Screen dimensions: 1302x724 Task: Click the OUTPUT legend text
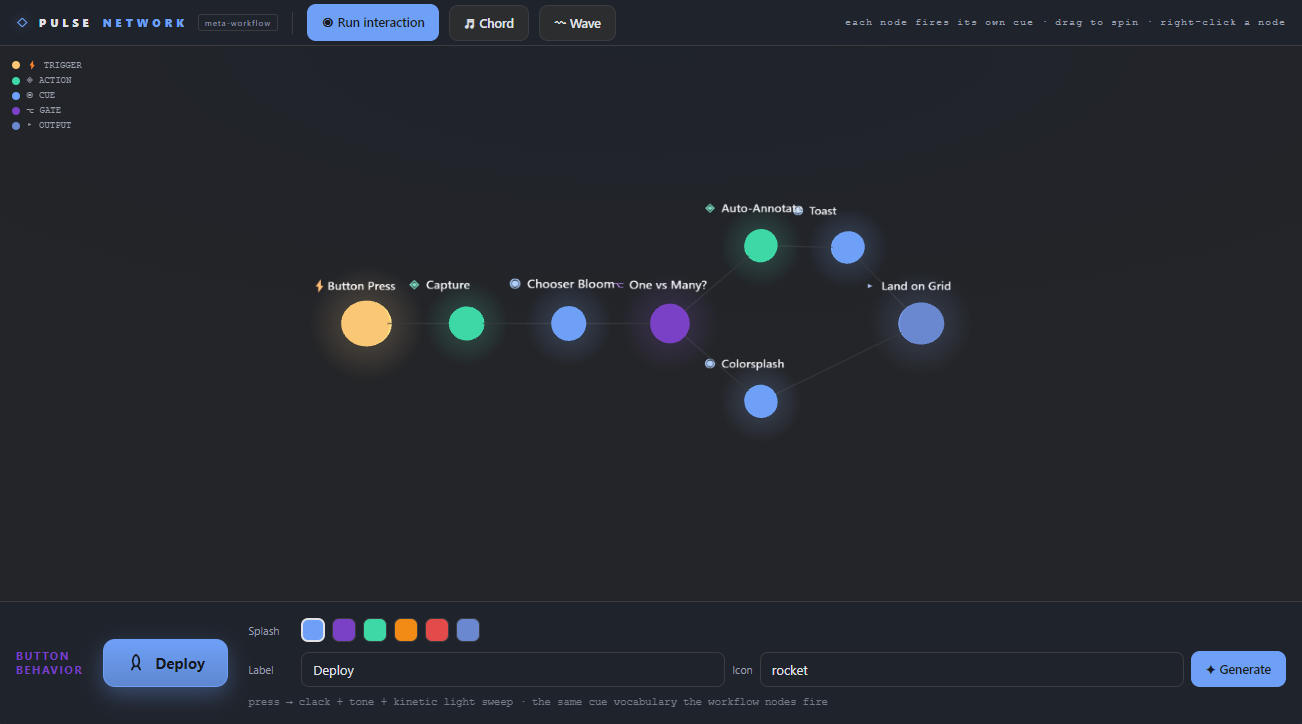[x=55, y=125]
